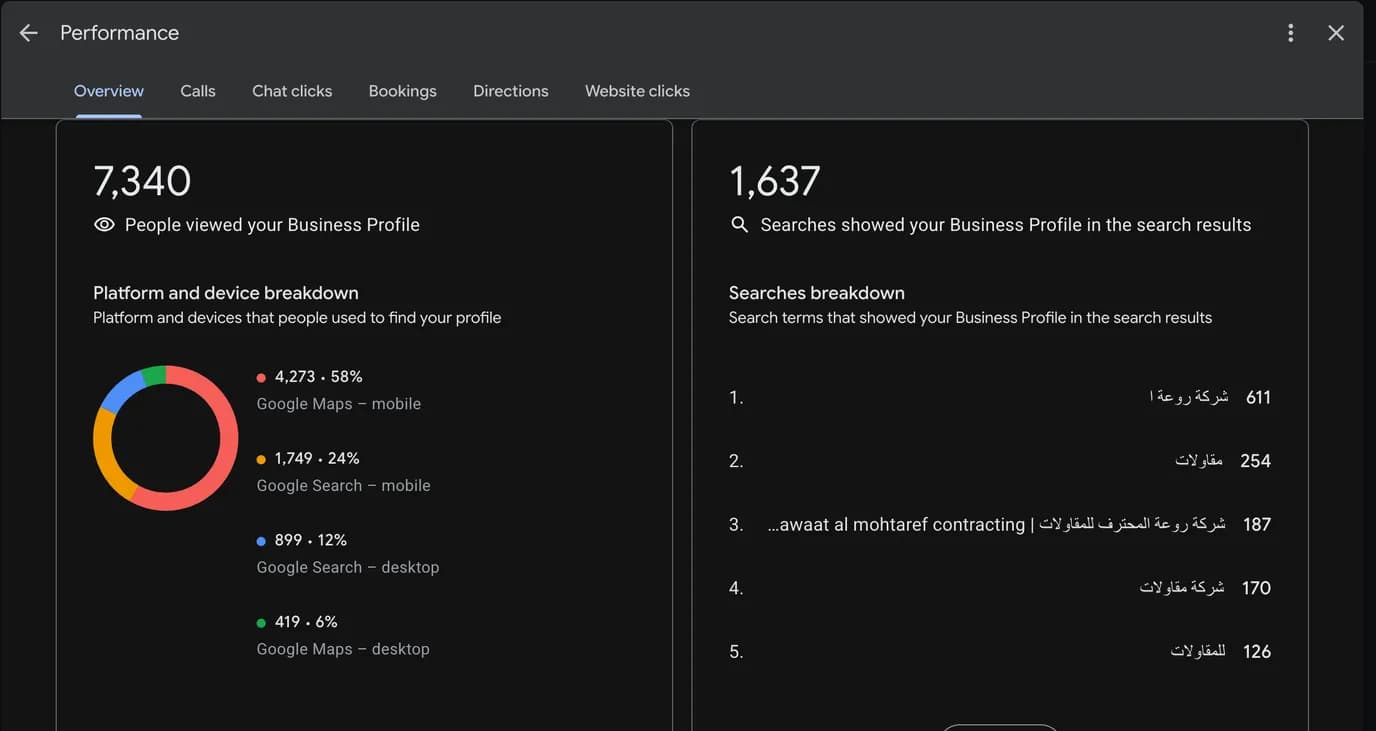Click the 'Google Search – mobile' label
Screen dimensions: 1376x731
pyautogui.click(x=344, y=486)
